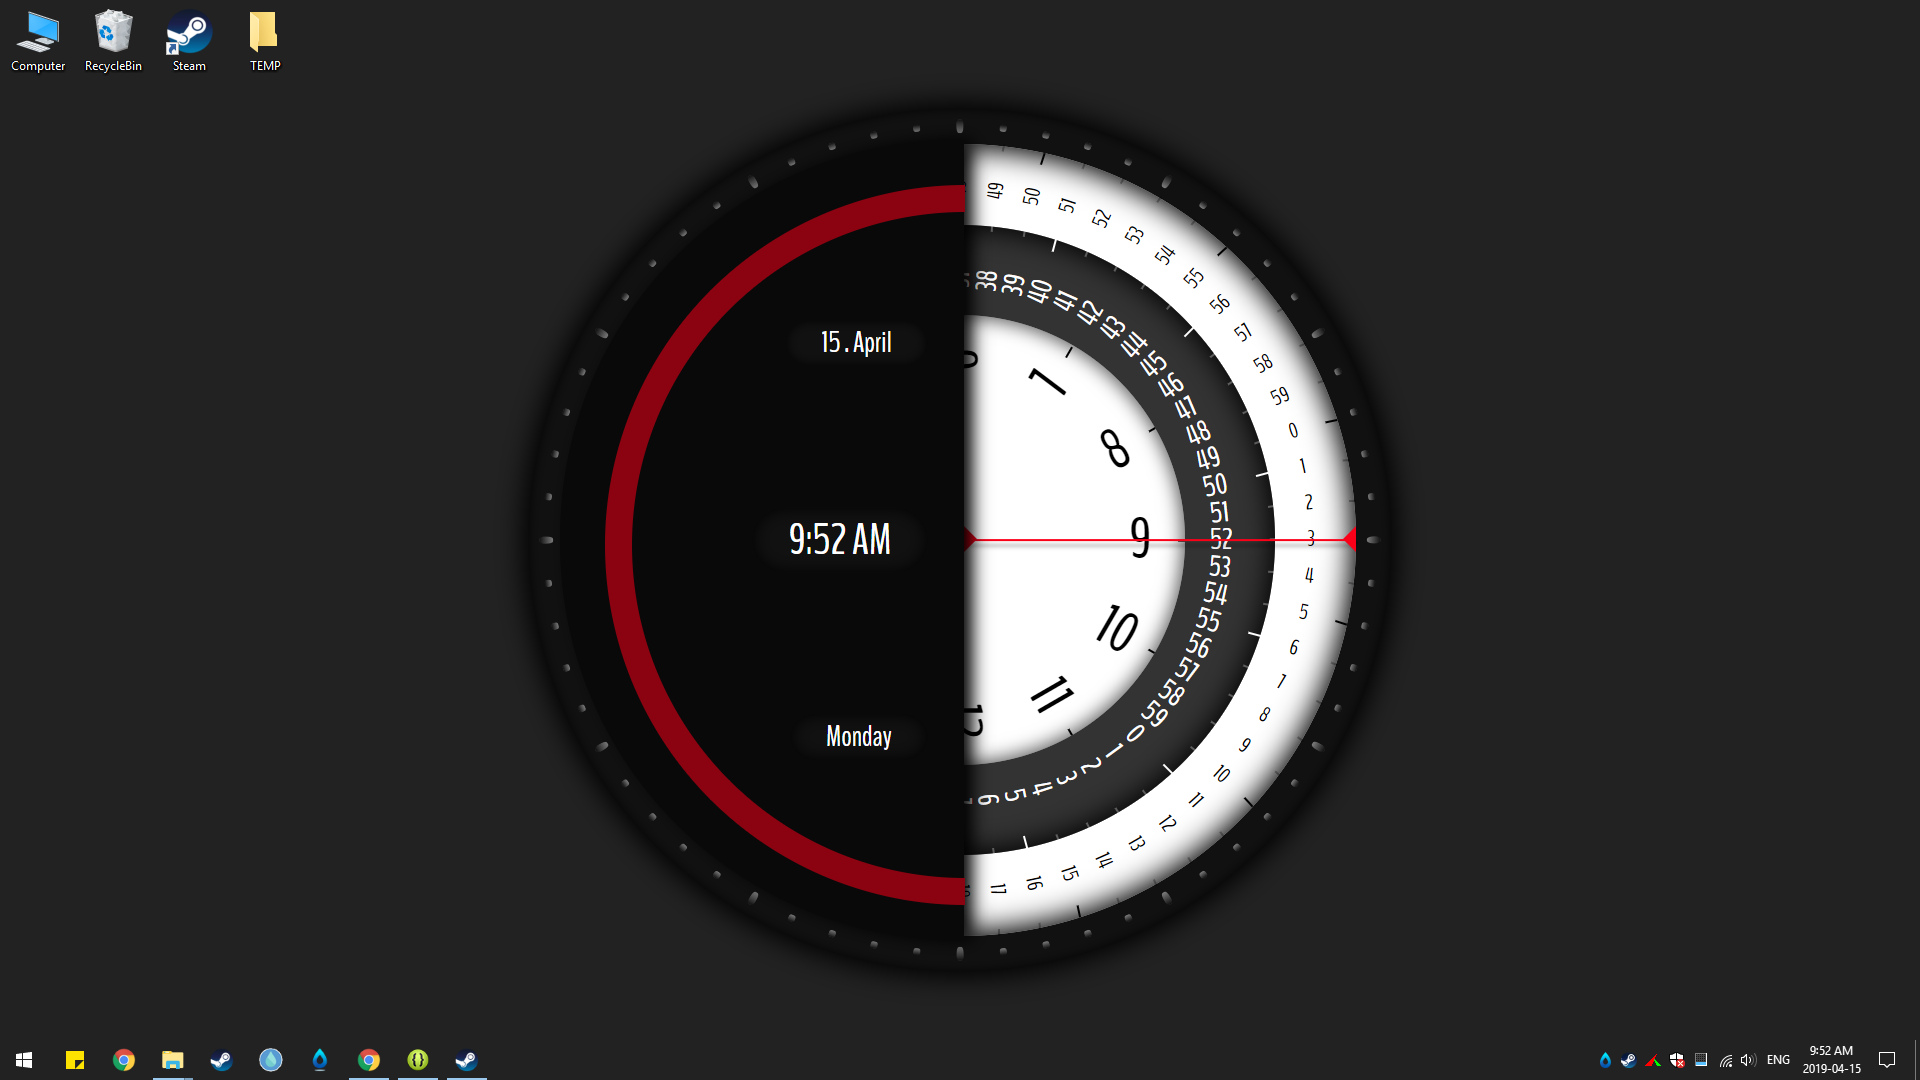
Task: Open Recycle Bin from desktop
Action: [x=113, y=41]
